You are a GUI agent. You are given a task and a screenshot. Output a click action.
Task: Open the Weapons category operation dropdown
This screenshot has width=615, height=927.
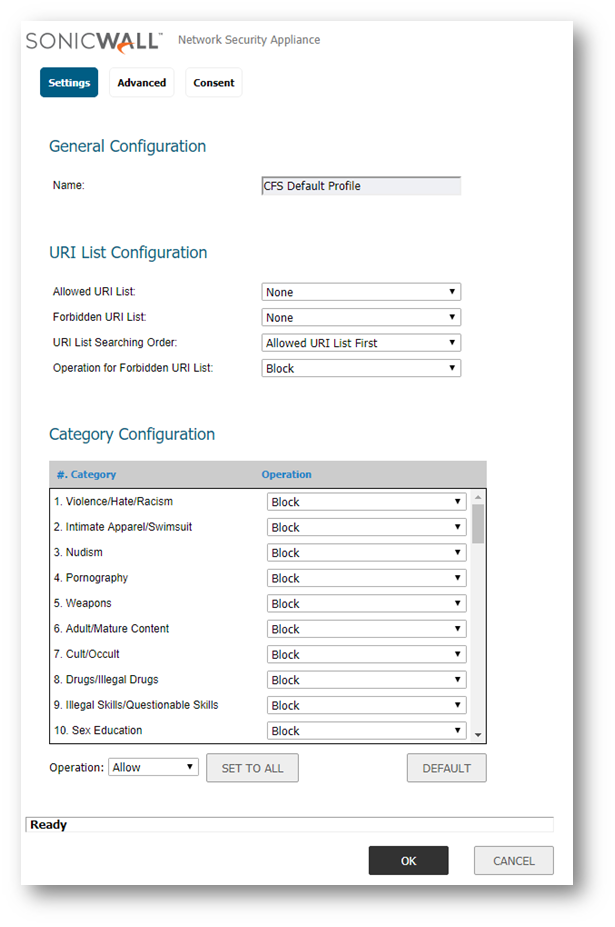[366, 604]
